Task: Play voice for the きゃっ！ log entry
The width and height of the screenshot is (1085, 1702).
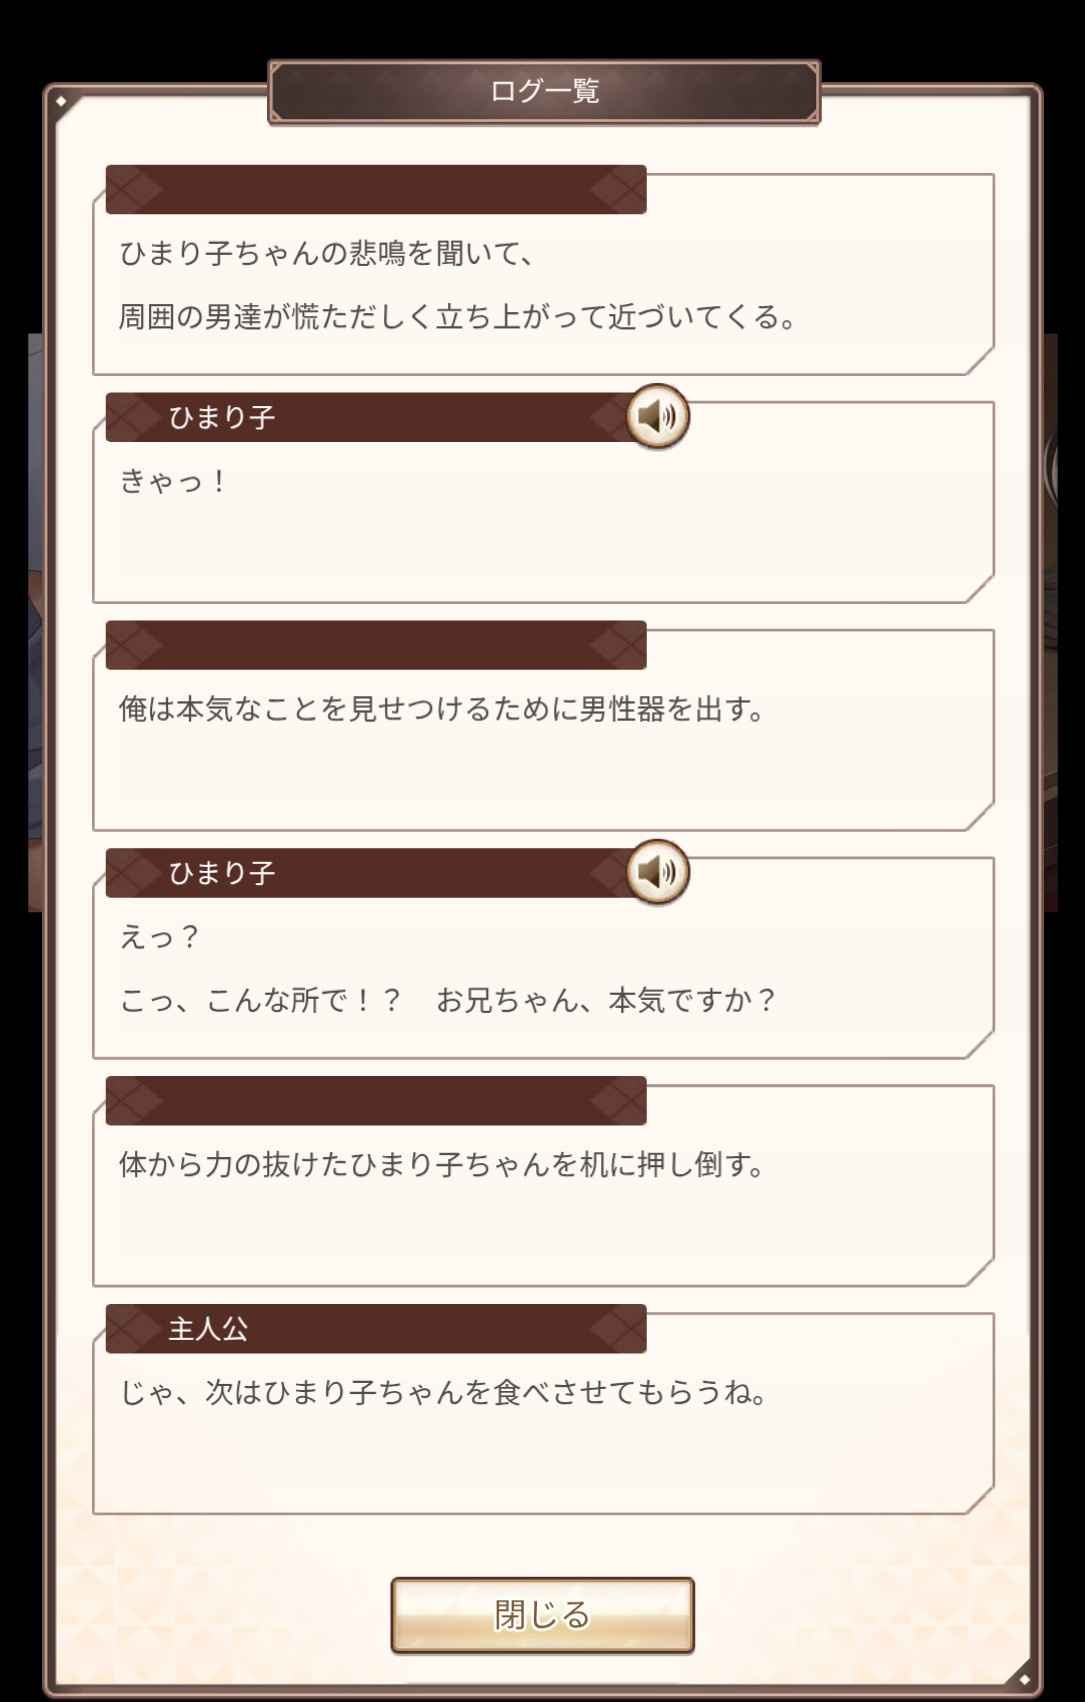Action: pyautogui.click(x=657, y=416)
